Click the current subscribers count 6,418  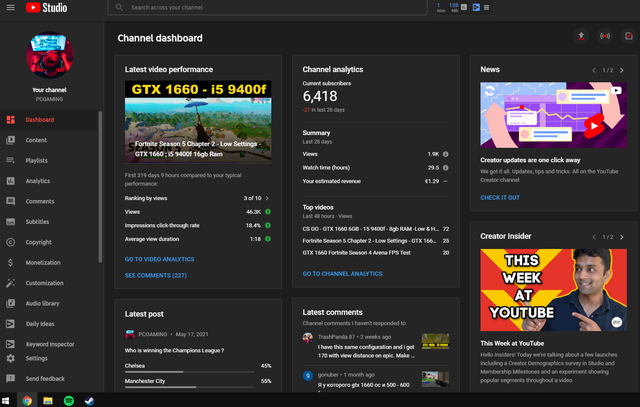tap(320, 96)
